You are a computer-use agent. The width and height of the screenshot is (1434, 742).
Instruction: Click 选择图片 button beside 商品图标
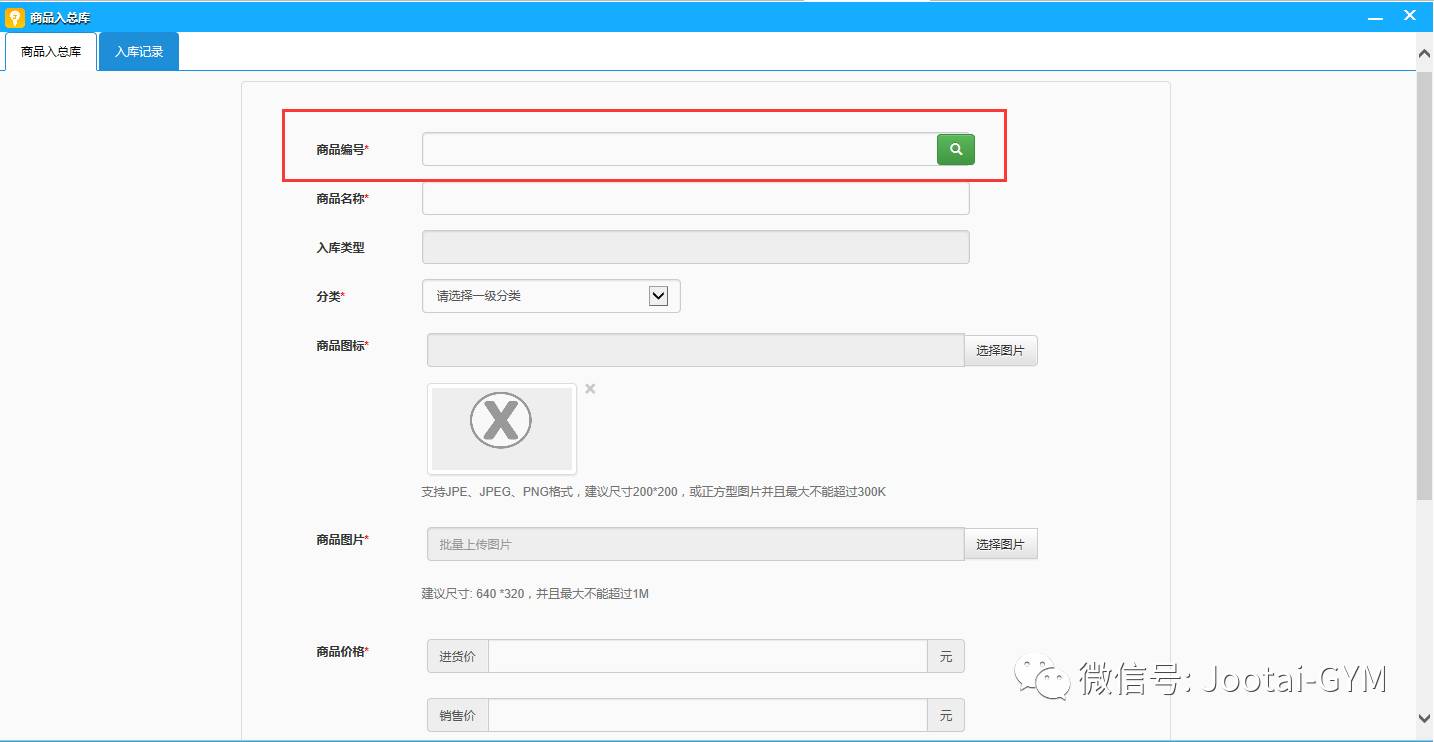point(1001,351)
